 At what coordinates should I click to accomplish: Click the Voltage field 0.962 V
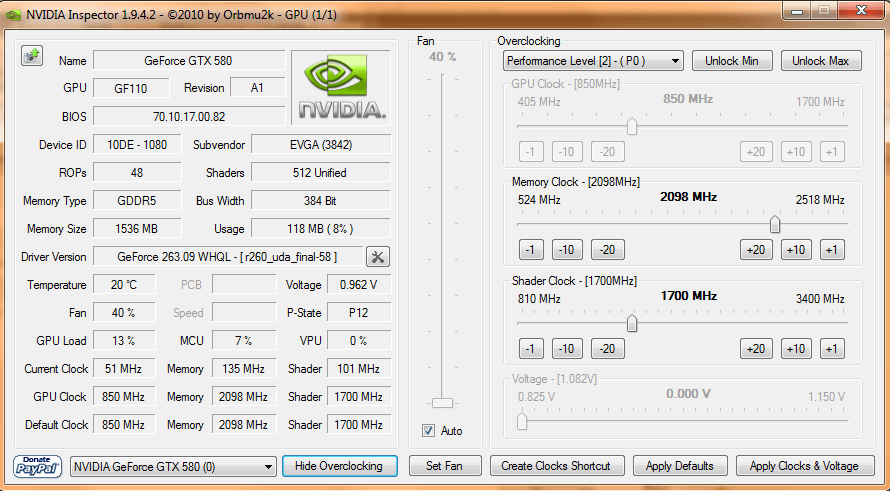tap(359, 285)
